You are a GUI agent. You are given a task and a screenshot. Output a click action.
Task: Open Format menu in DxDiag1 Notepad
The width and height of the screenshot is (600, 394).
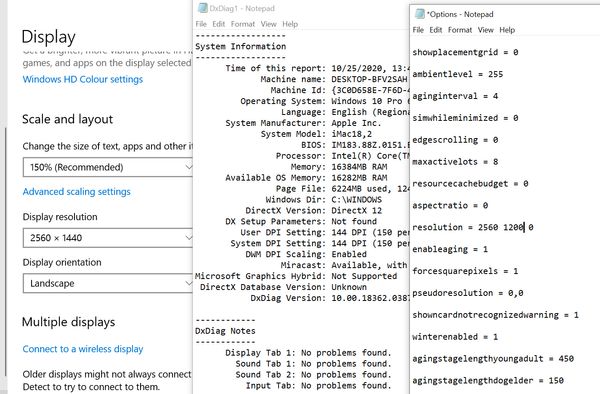tap(243, 24)
